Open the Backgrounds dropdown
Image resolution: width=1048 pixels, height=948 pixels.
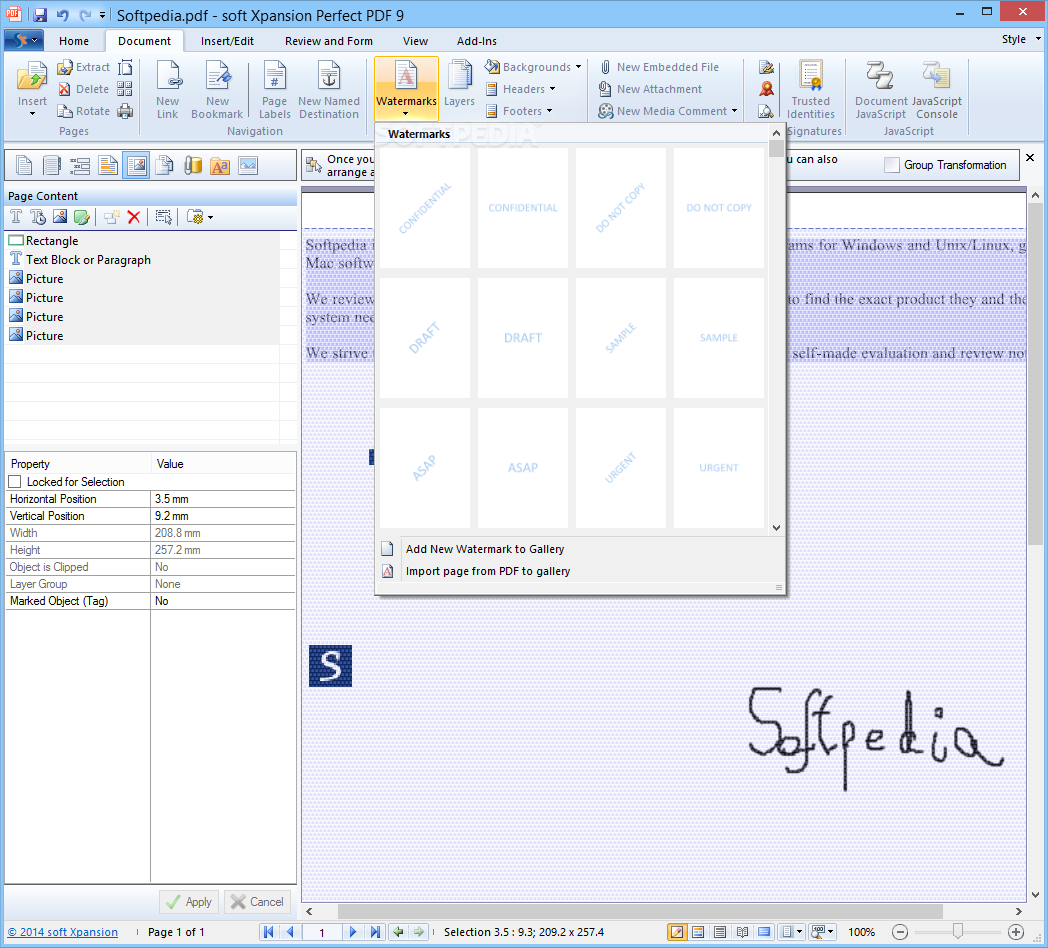click(578, 67)
